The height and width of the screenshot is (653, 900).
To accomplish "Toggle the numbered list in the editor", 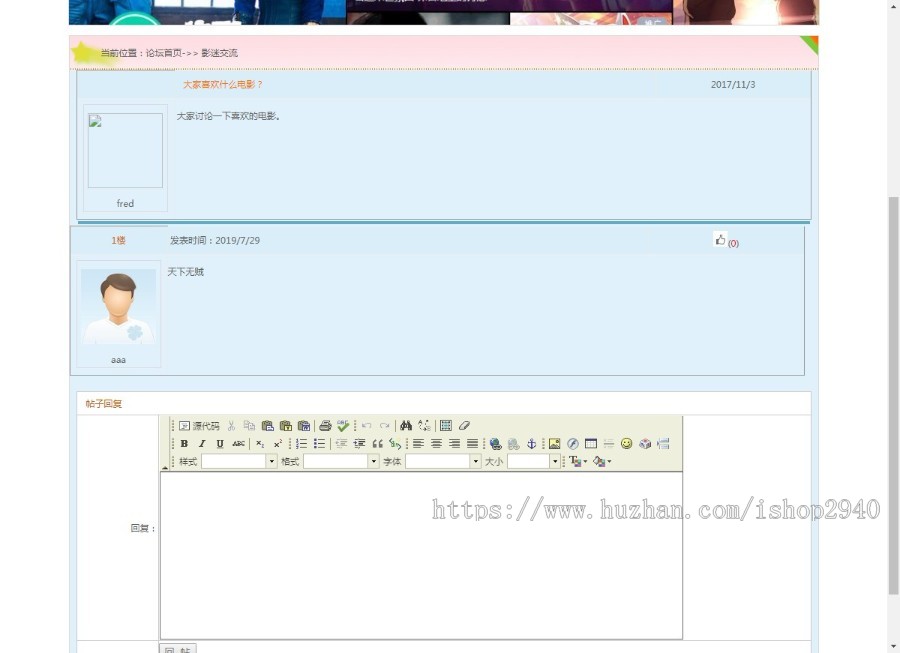I will tap(300, 441).
